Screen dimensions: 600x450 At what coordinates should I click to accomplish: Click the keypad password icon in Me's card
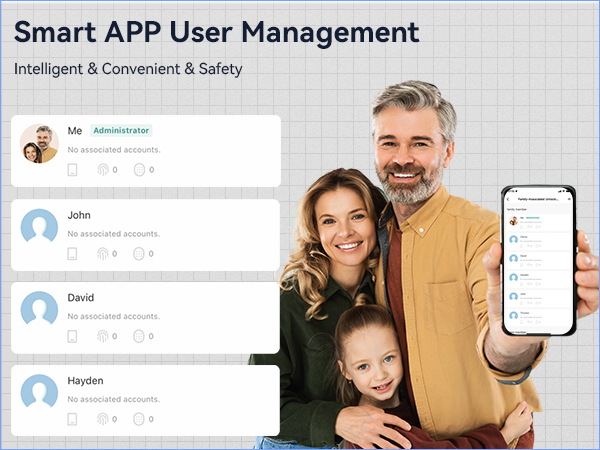139,170
